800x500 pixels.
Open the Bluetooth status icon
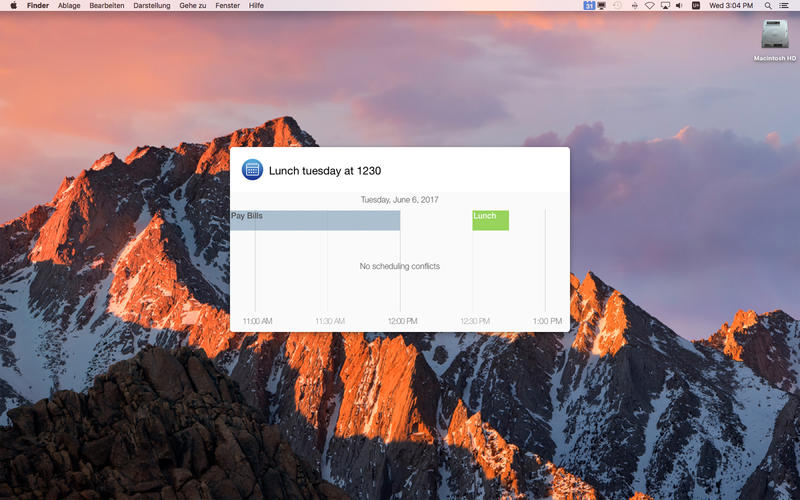click(x=634, y=6)
